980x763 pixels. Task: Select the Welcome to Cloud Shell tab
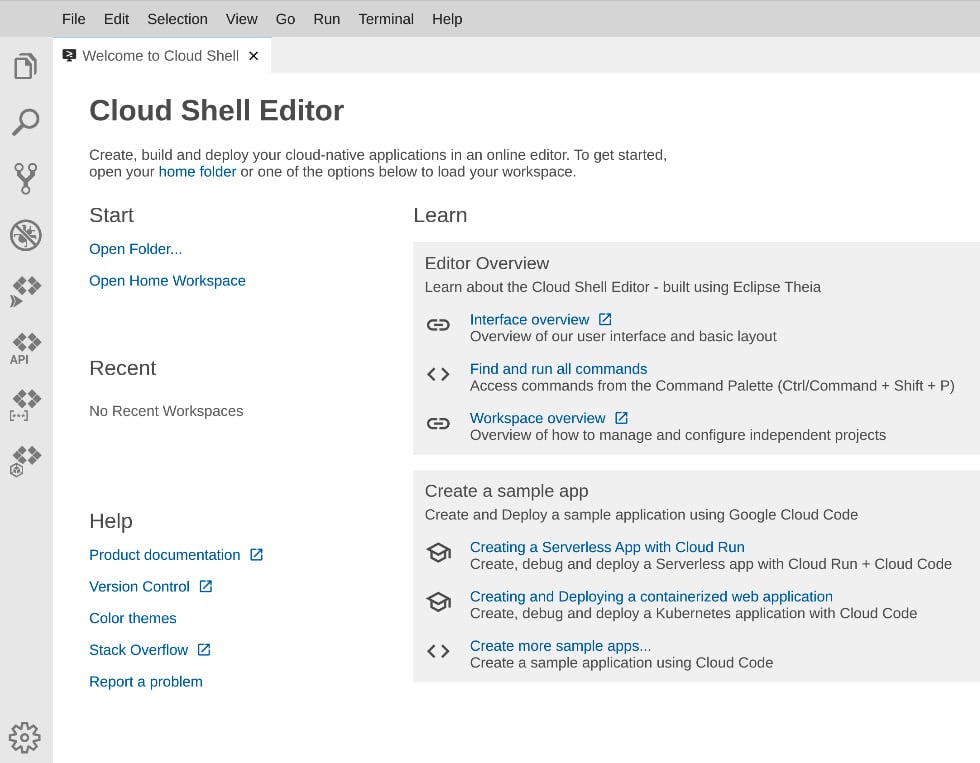pyautogui.click(x=161, y=56)
